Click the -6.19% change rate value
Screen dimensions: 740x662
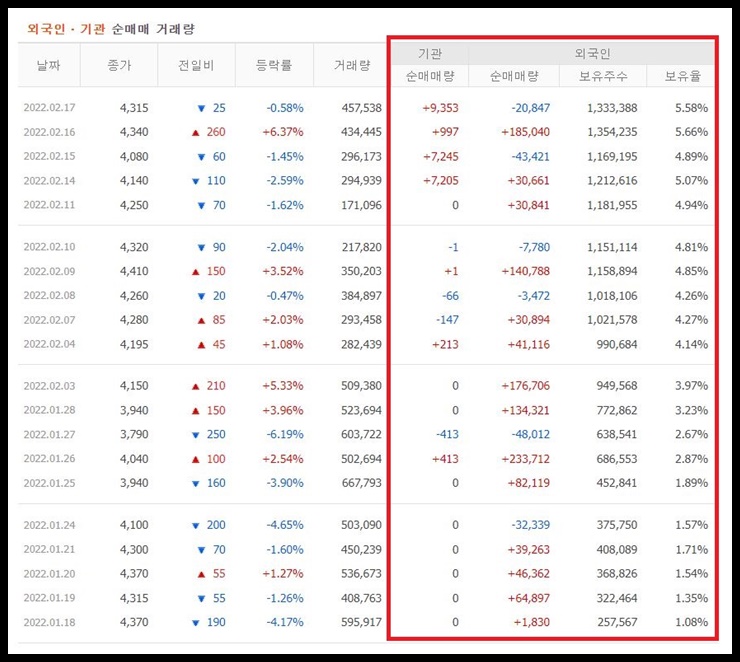point(285,435)
